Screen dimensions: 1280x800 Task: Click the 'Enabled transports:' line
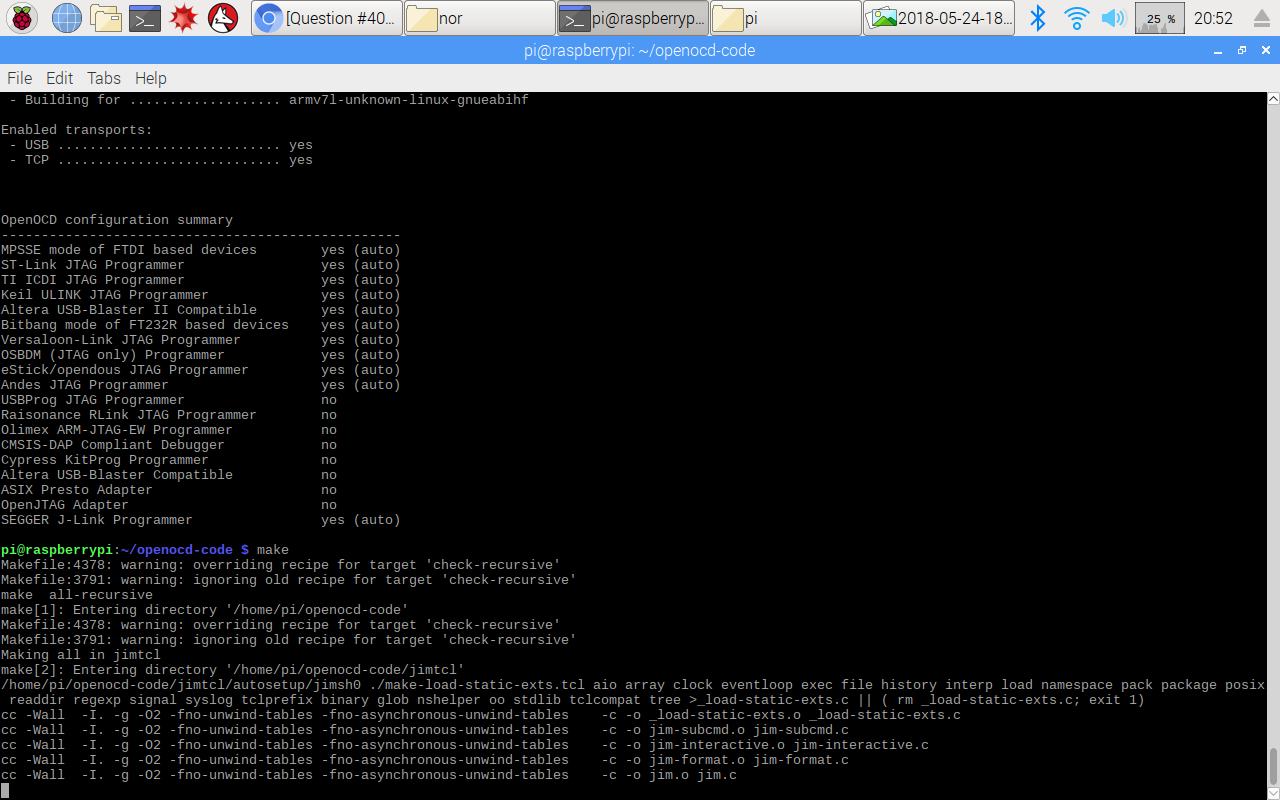coord(77,130)
